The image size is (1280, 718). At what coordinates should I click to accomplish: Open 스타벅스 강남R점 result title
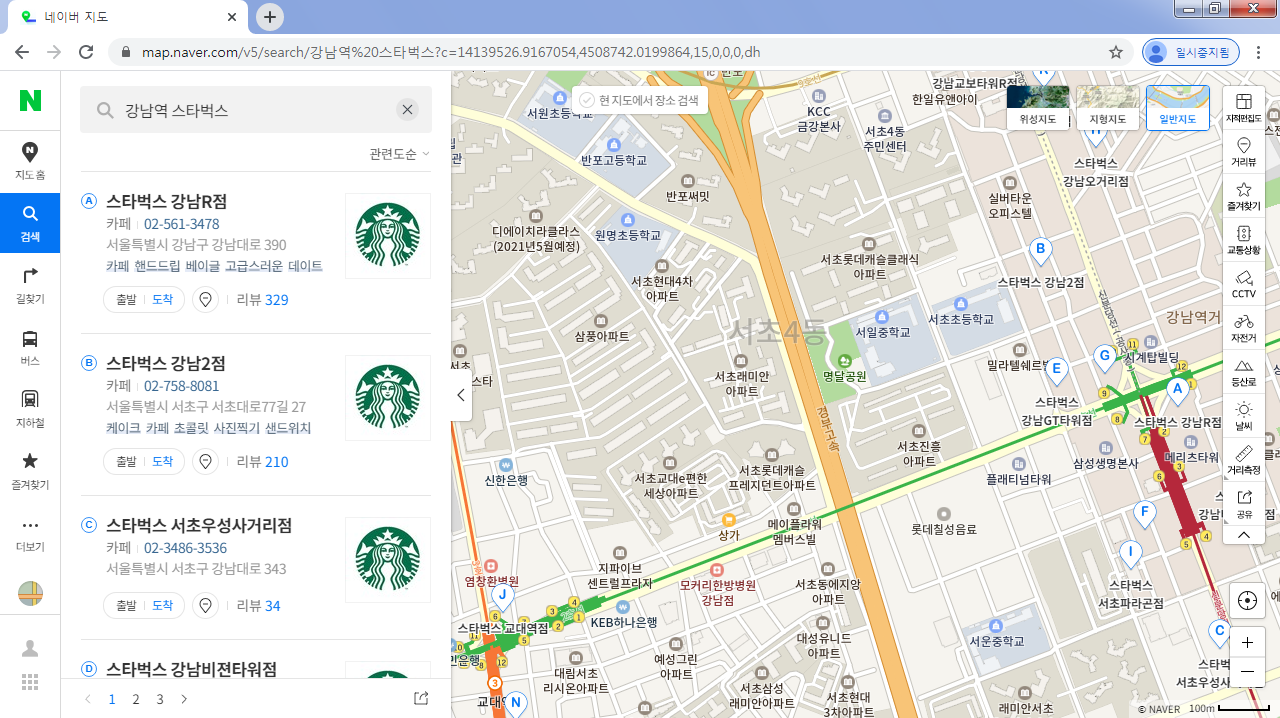[167, 201]
